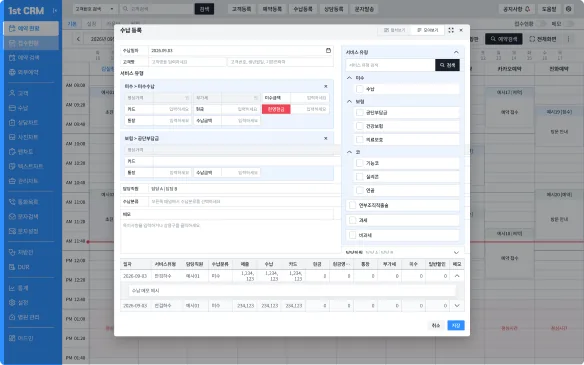The height and width of the screenshot is (365, 584).
Task: Remove the 미수 > 미수수납 service block
Action: pyautogui.click(x=326, y=86)
